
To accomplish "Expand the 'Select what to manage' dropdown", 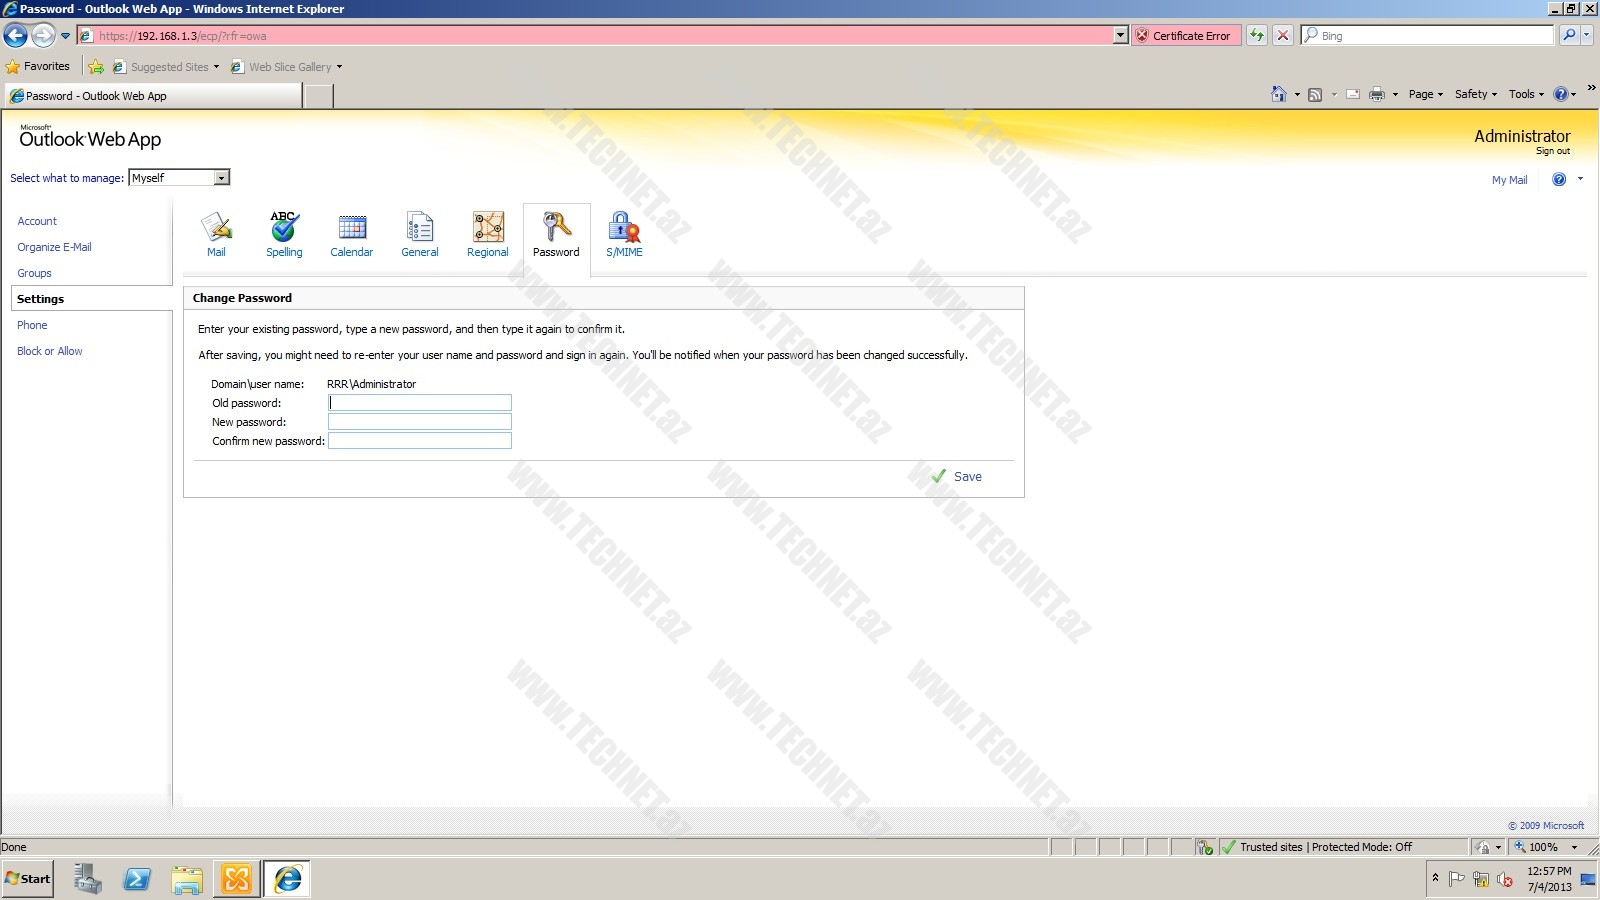I will [222, 178].
